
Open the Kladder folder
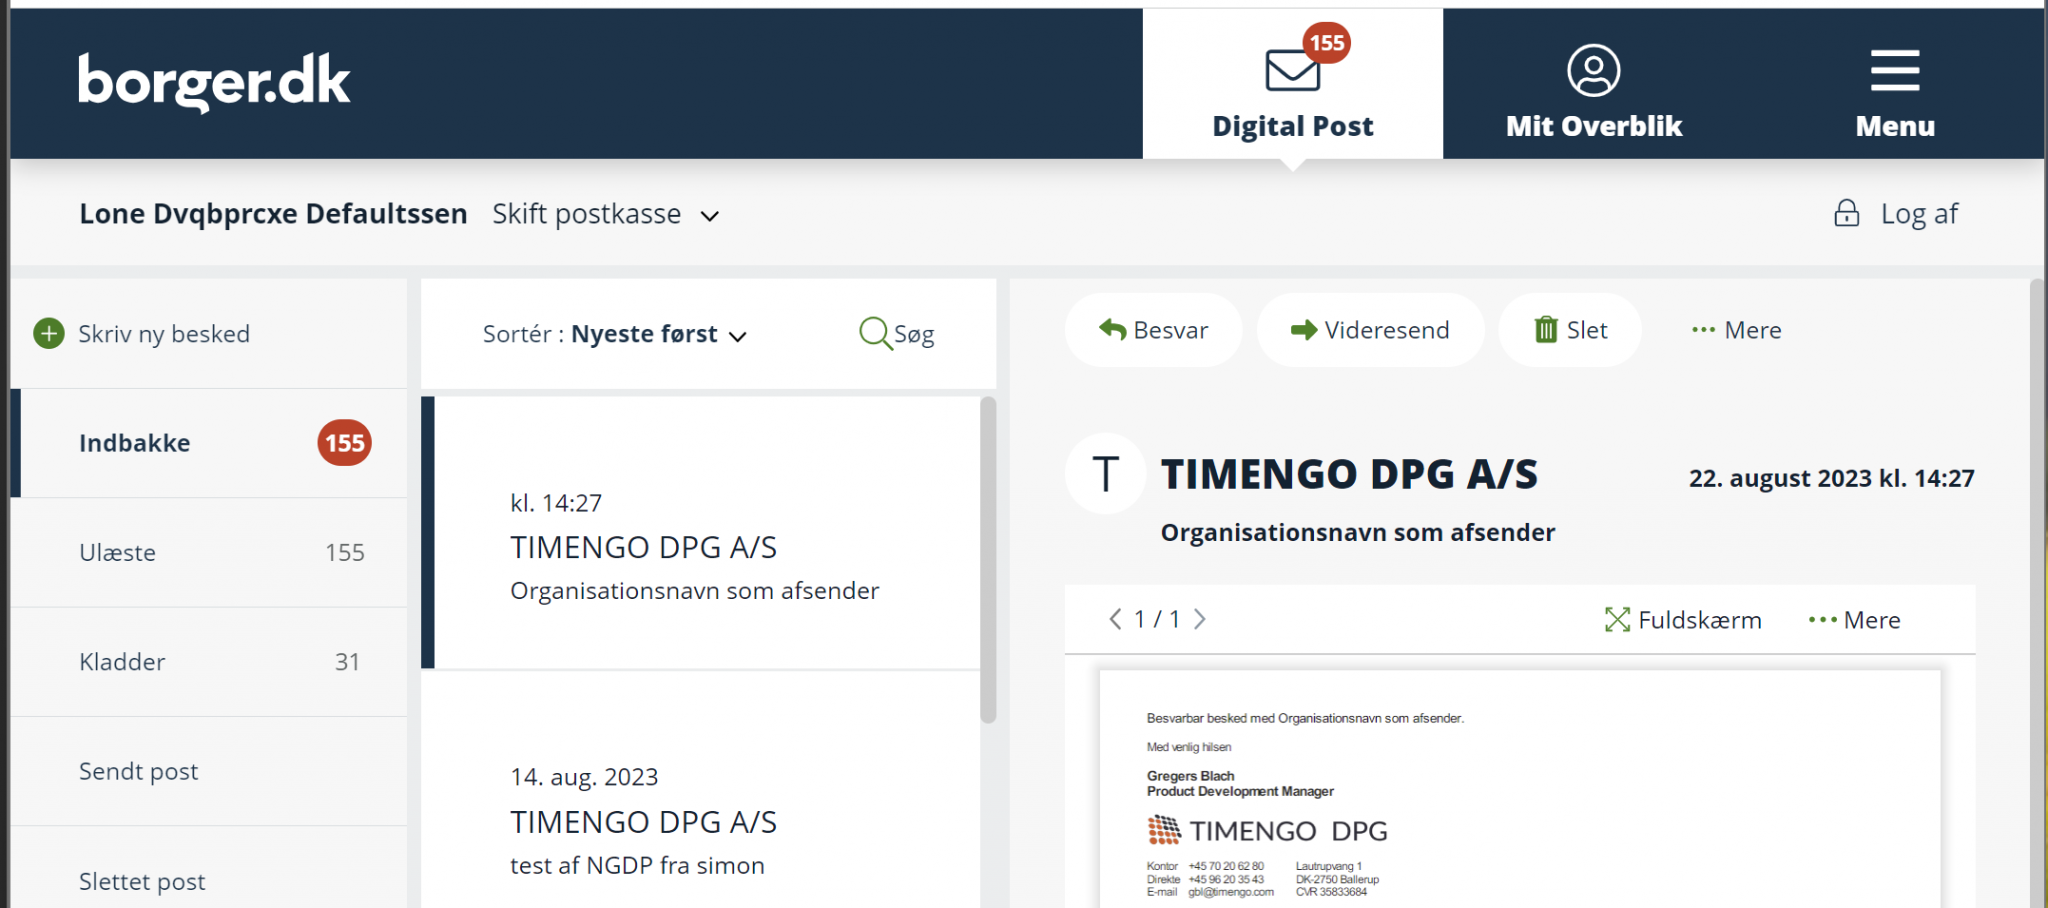122,662
